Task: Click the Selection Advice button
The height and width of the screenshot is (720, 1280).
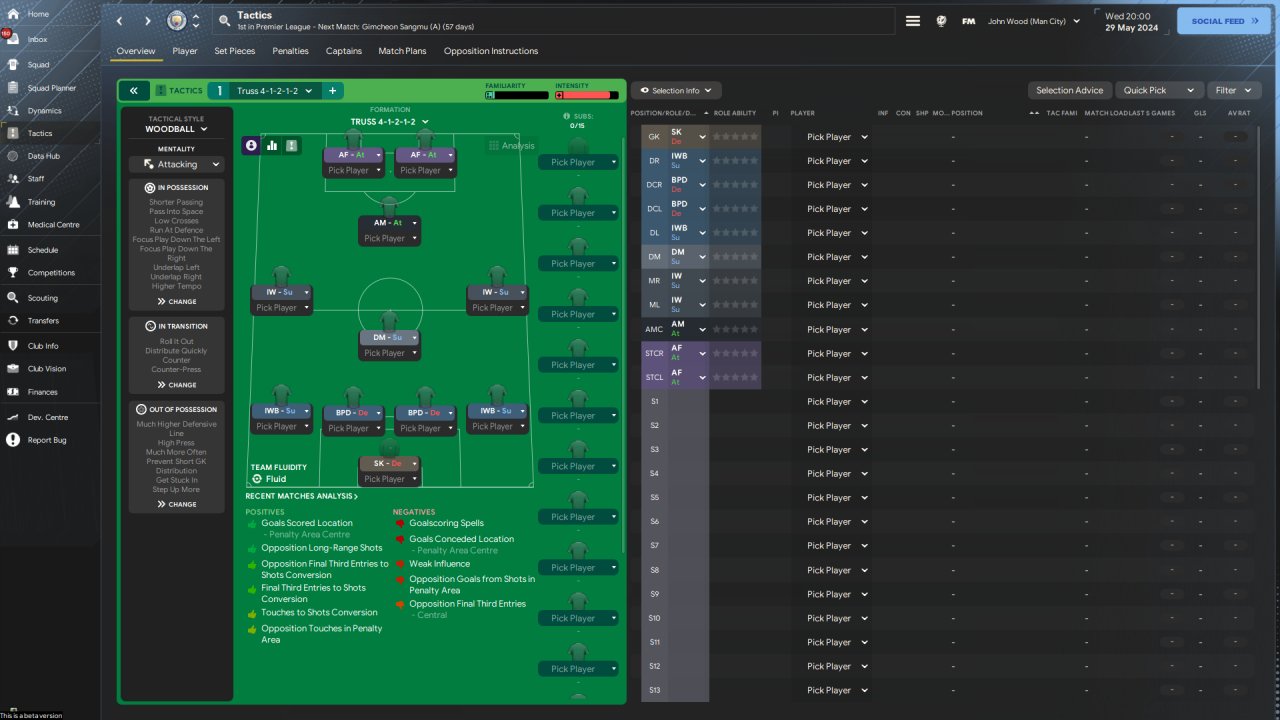Action: [1069, 90]
